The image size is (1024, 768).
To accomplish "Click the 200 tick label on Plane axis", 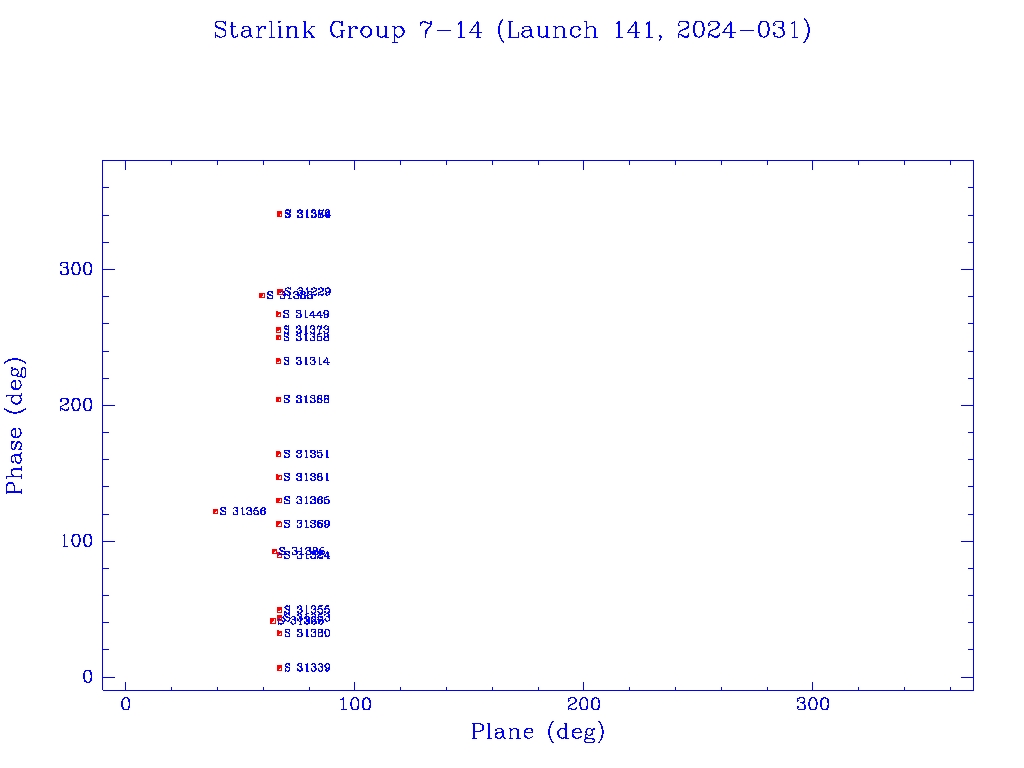I will (583, 704).
